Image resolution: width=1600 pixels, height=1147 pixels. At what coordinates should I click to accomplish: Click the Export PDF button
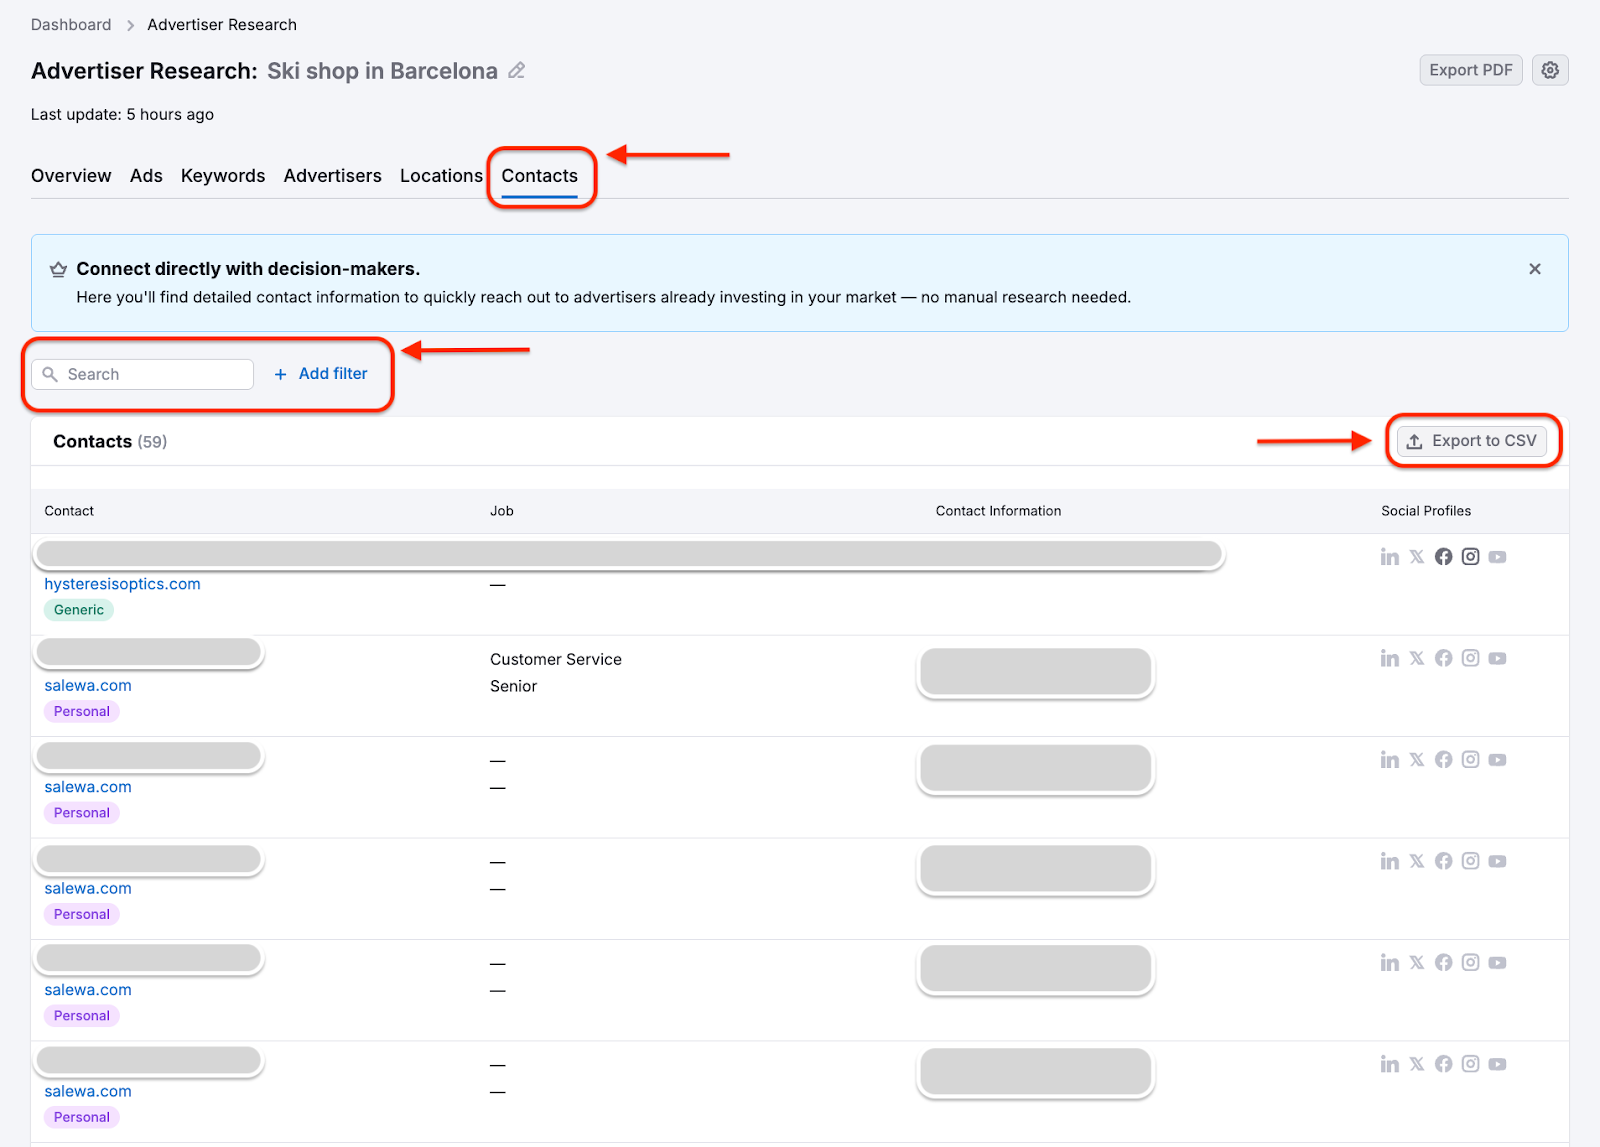1470,70
